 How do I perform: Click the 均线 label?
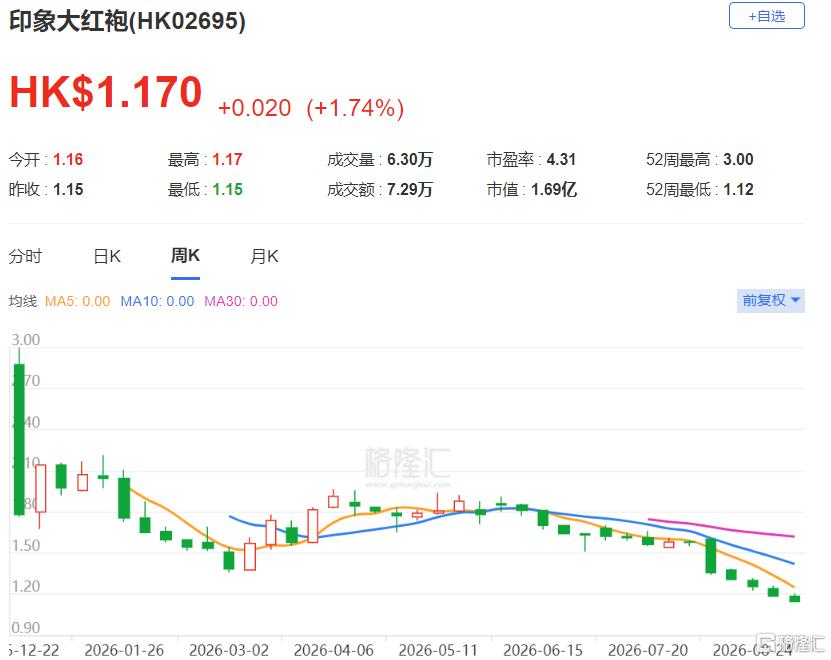tap(23, 301)
